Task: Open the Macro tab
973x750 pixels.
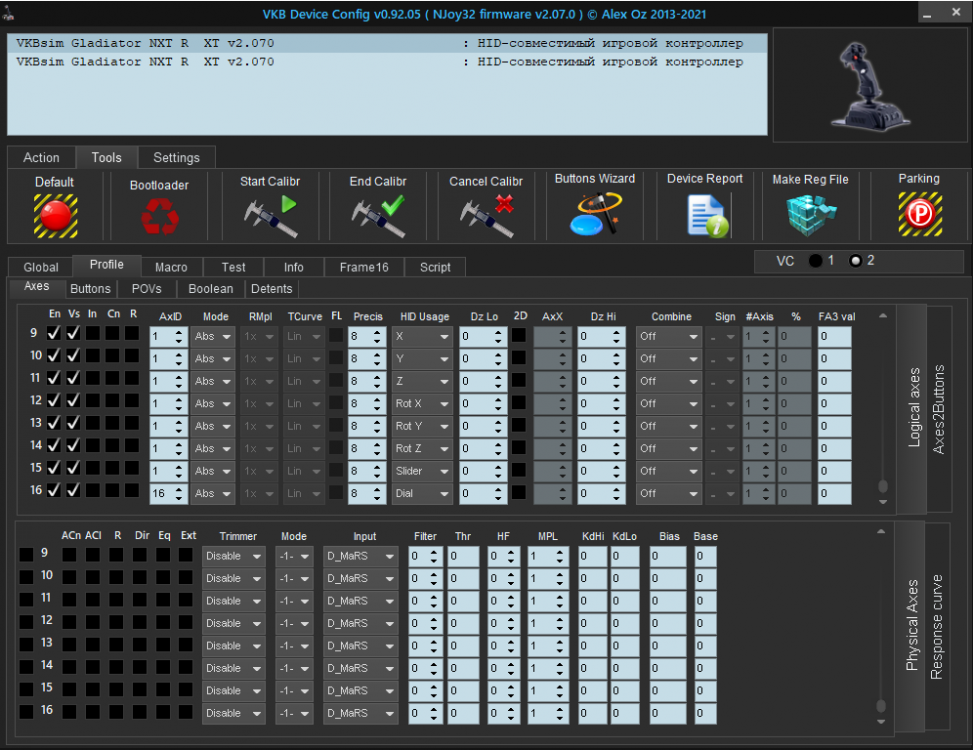Action: (171, 267)
